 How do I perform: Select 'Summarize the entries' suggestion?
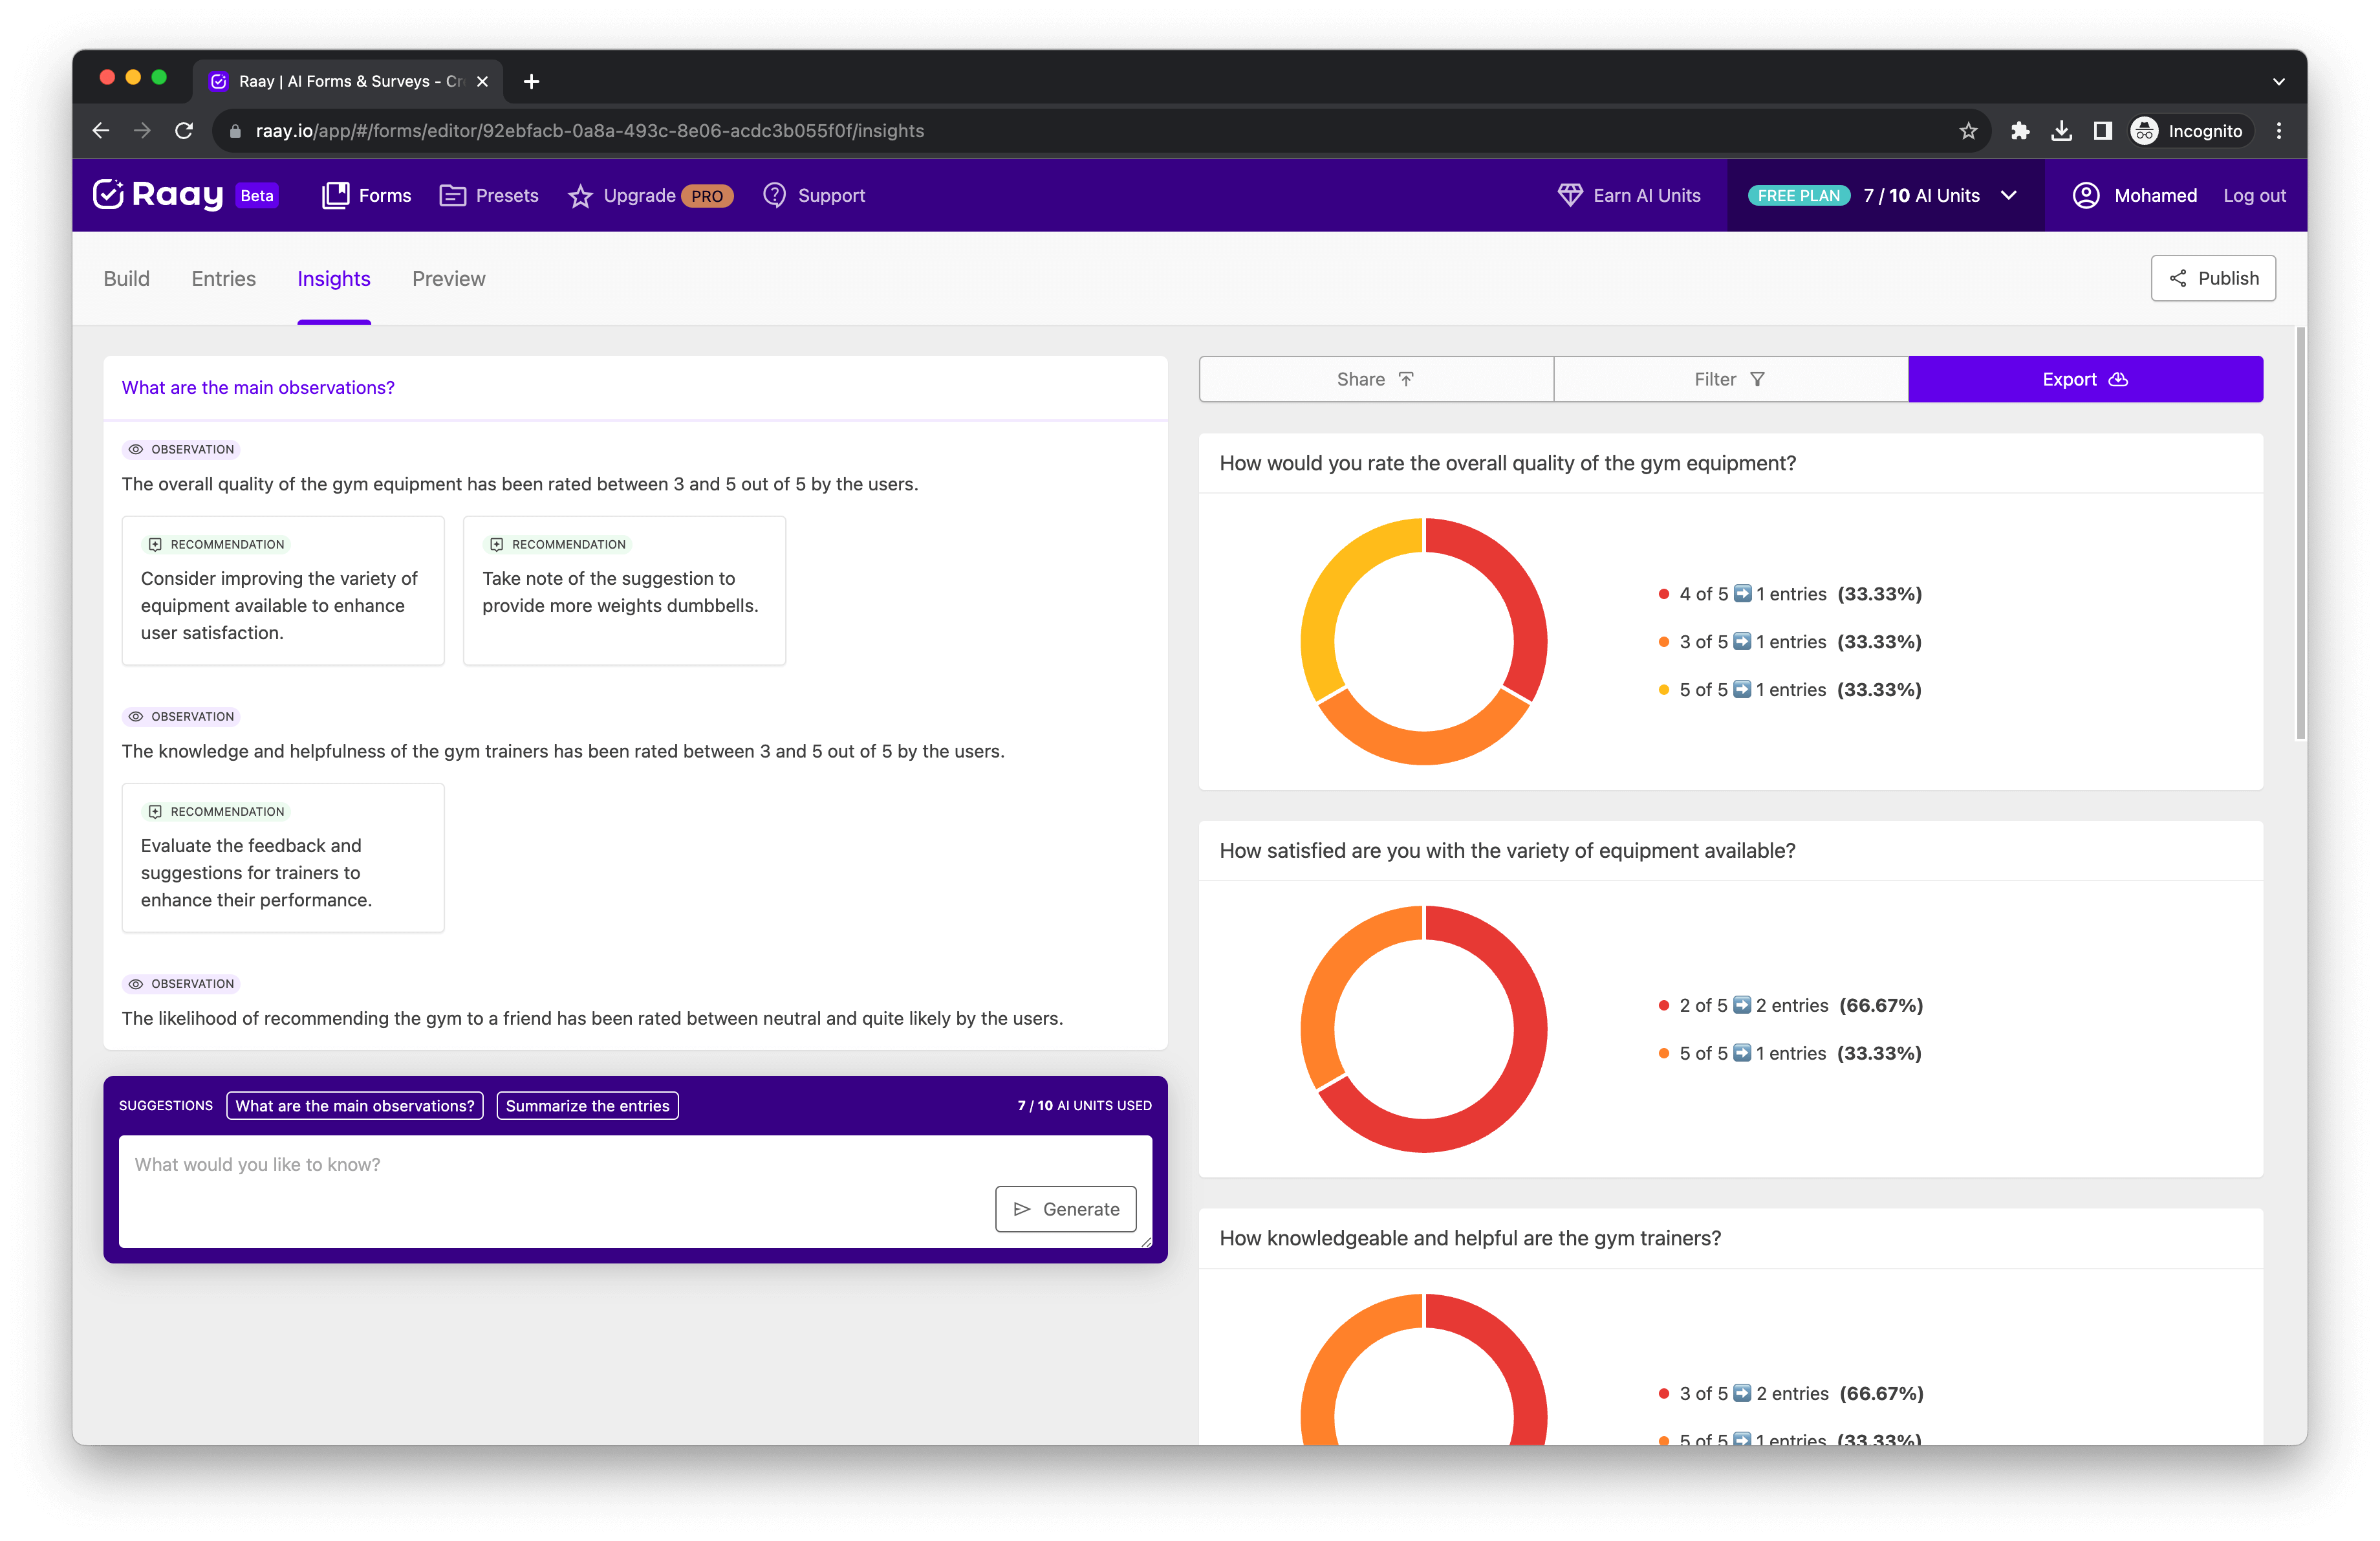pos(587,1105)
